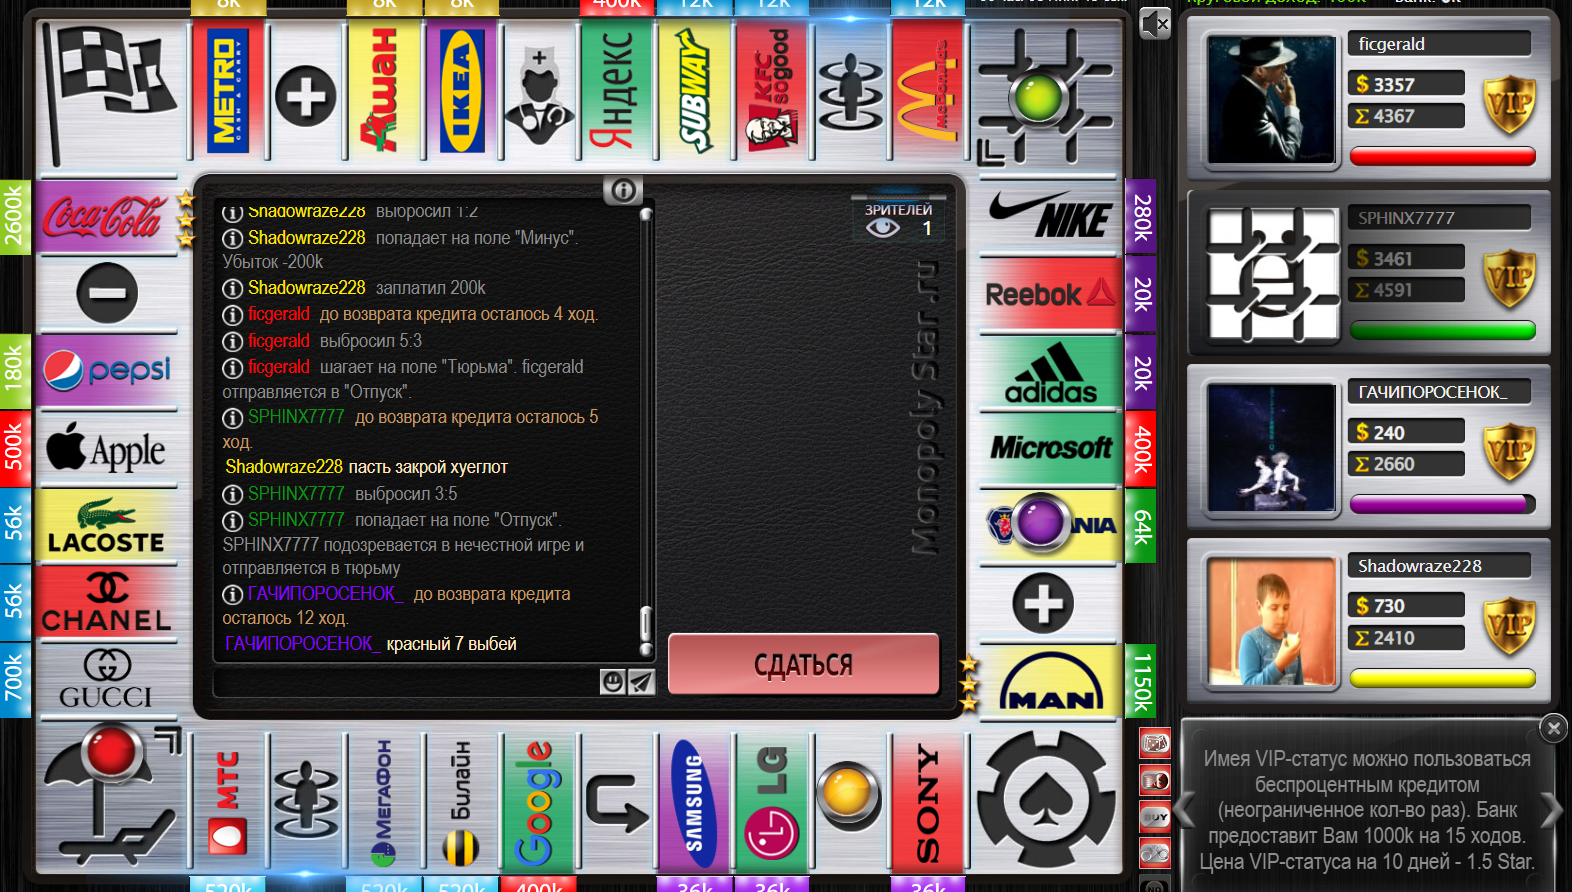The height and width of the screenshot is (892, 1572).
Task: Click the checkered flag start corner
Action: coord(110,95)
